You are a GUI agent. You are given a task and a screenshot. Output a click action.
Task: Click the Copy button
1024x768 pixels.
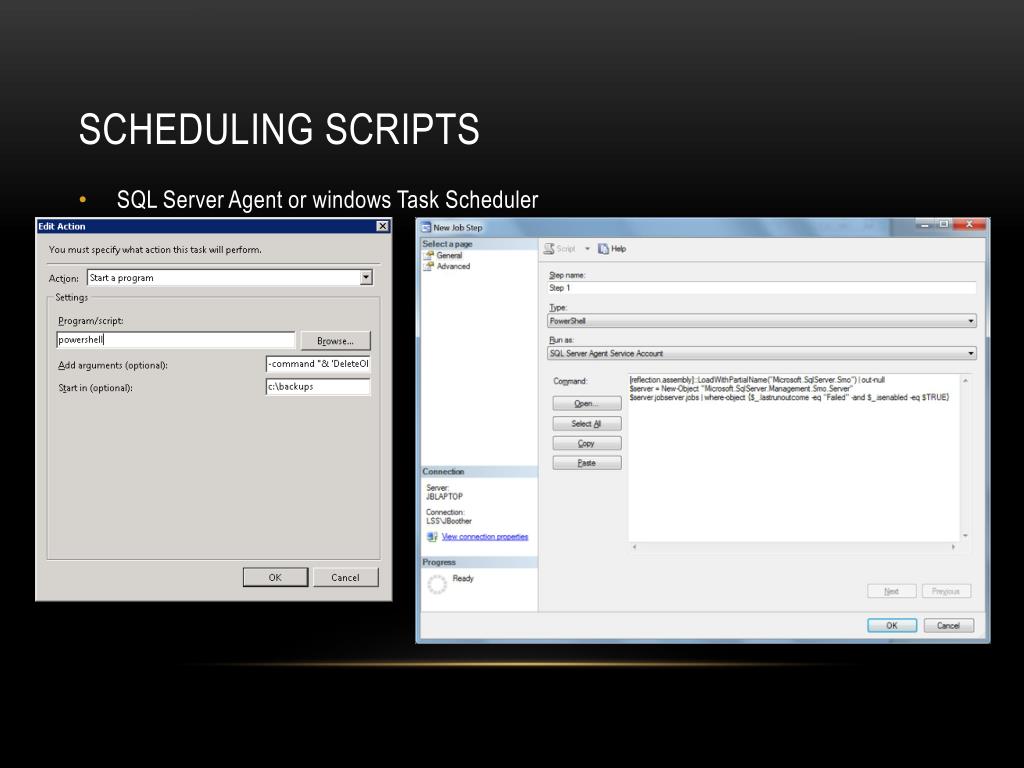586,443
